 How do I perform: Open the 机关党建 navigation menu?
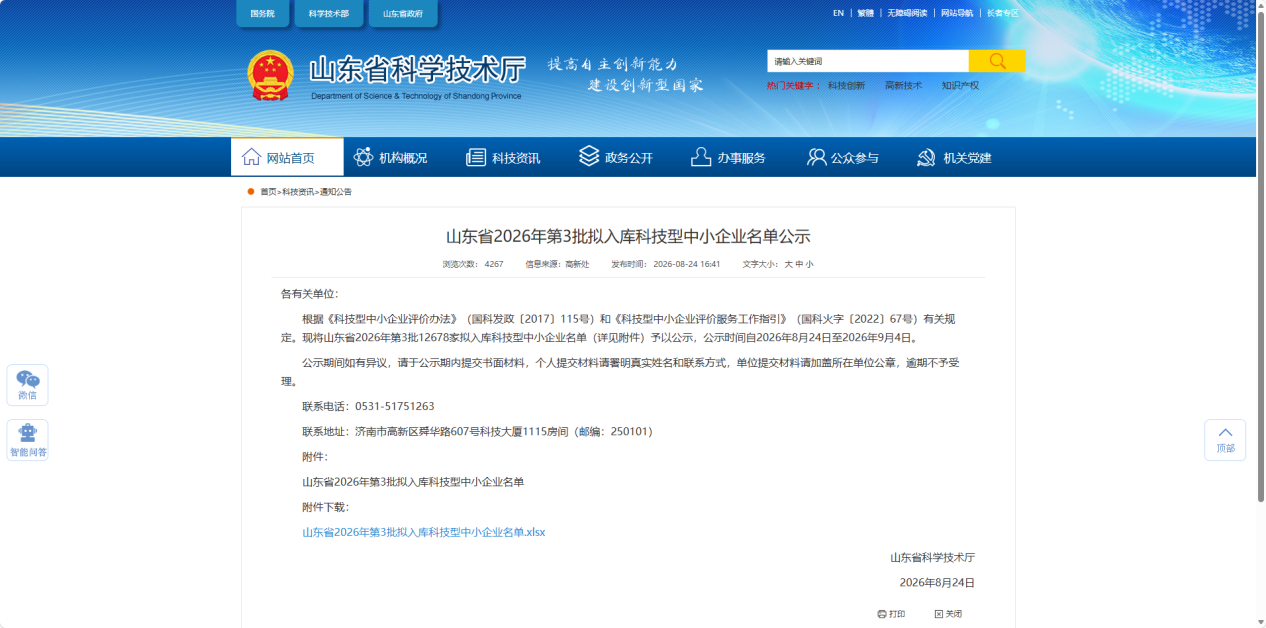955,158
